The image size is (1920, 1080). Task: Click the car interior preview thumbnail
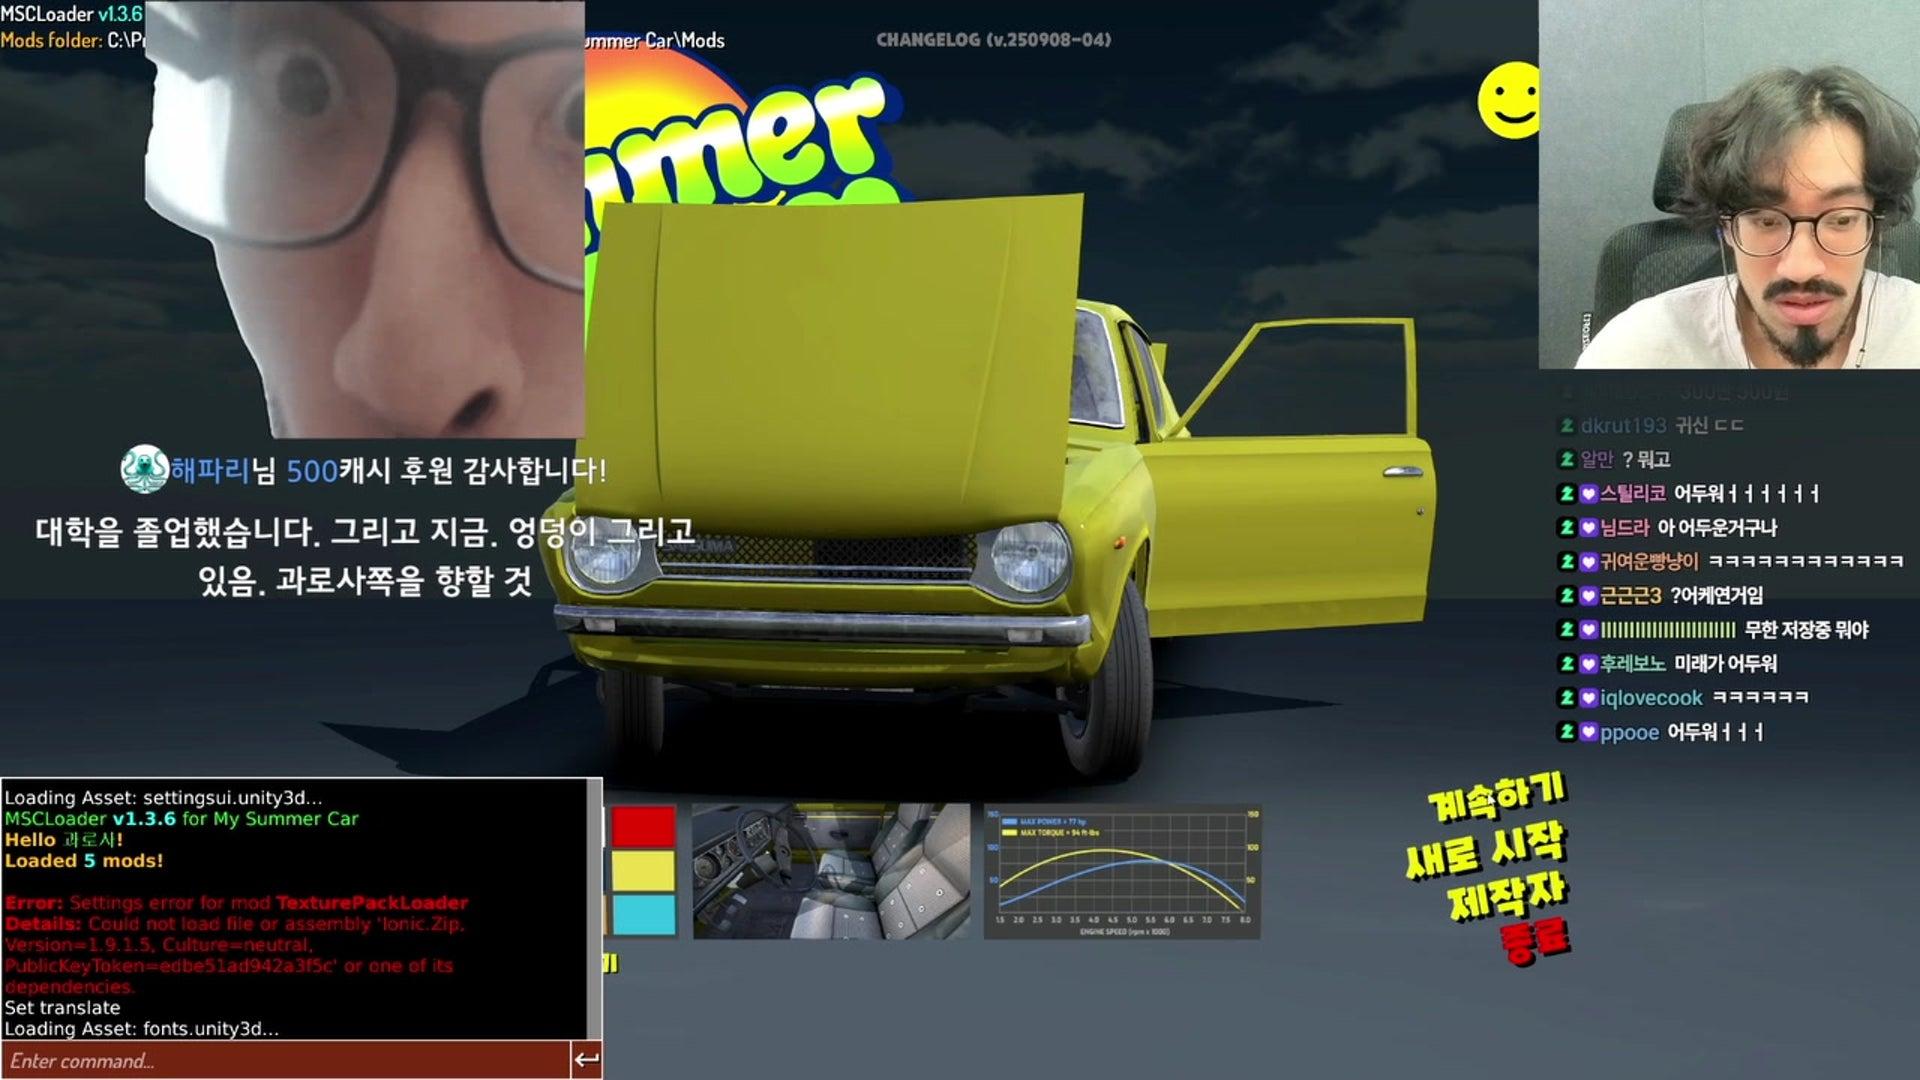click(831, 871)
